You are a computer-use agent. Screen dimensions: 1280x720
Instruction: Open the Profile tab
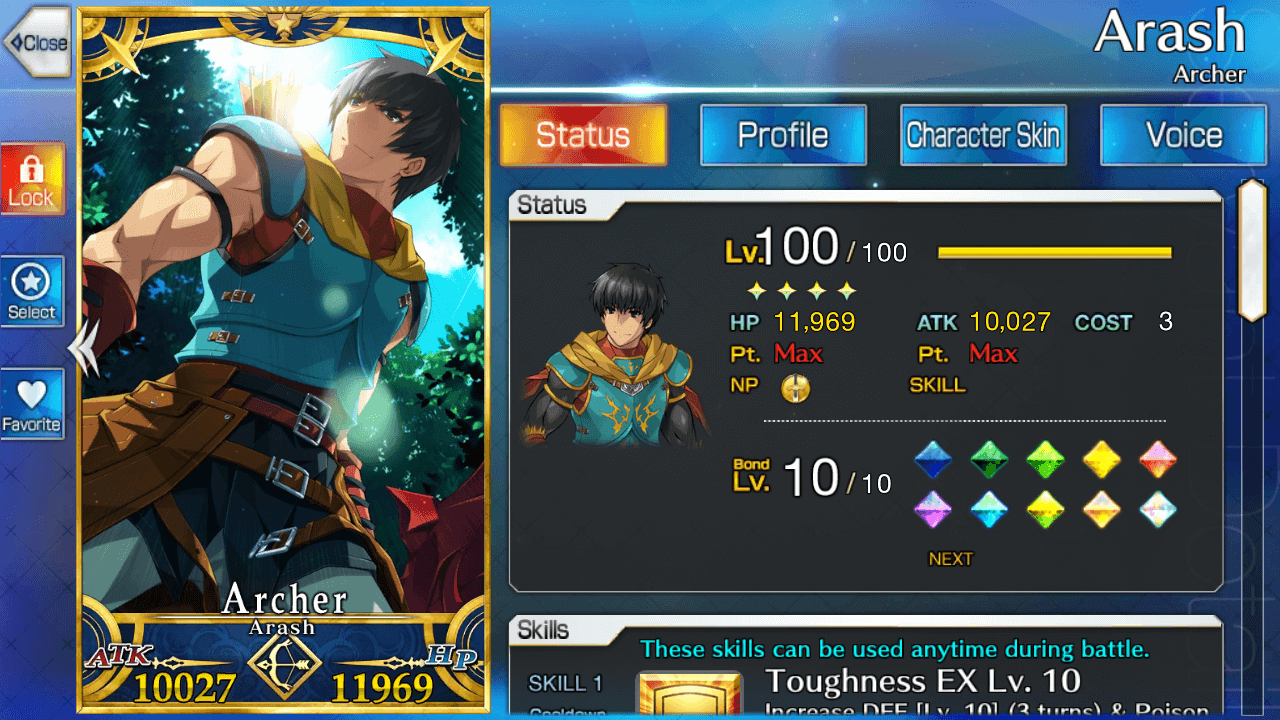tap(783, 135)
